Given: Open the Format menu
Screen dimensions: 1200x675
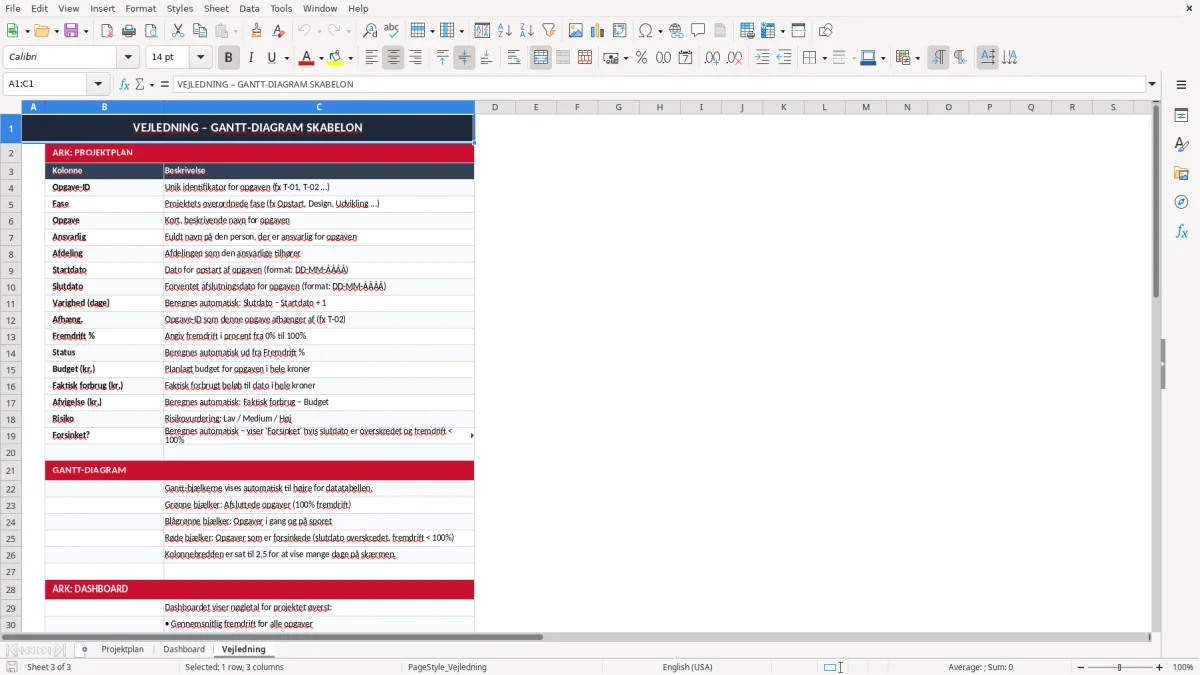Looking at the screenshot, I should pos(140,8).
